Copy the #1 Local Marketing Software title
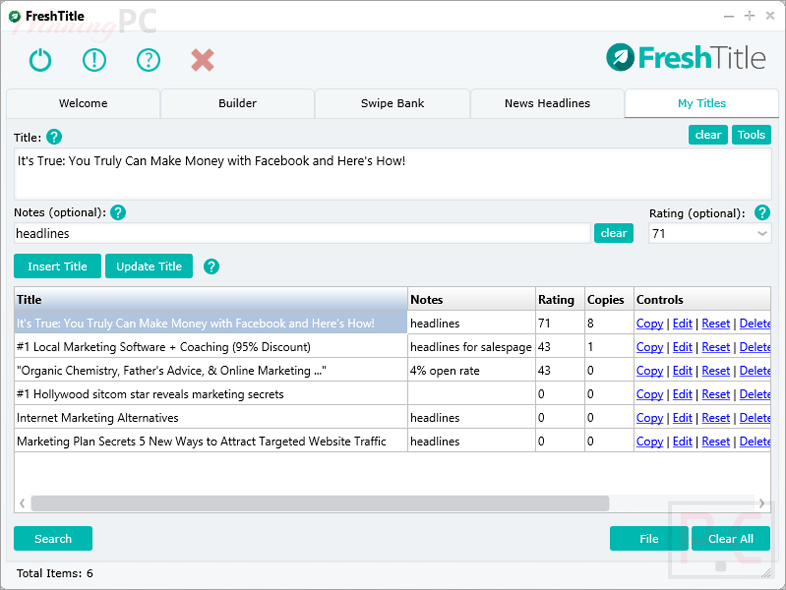This screenshot has width=786, height=590. click(x=650, y=347)
